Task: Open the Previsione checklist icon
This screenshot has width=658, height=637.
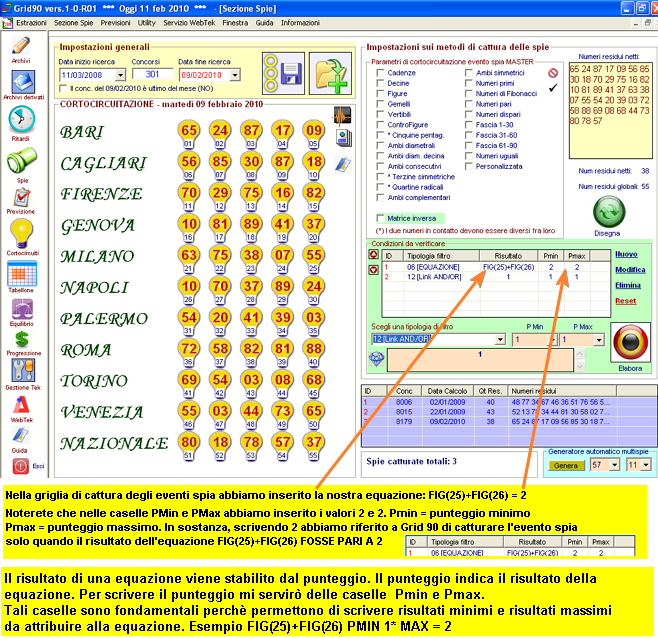Action: click(x=22, y=197)
